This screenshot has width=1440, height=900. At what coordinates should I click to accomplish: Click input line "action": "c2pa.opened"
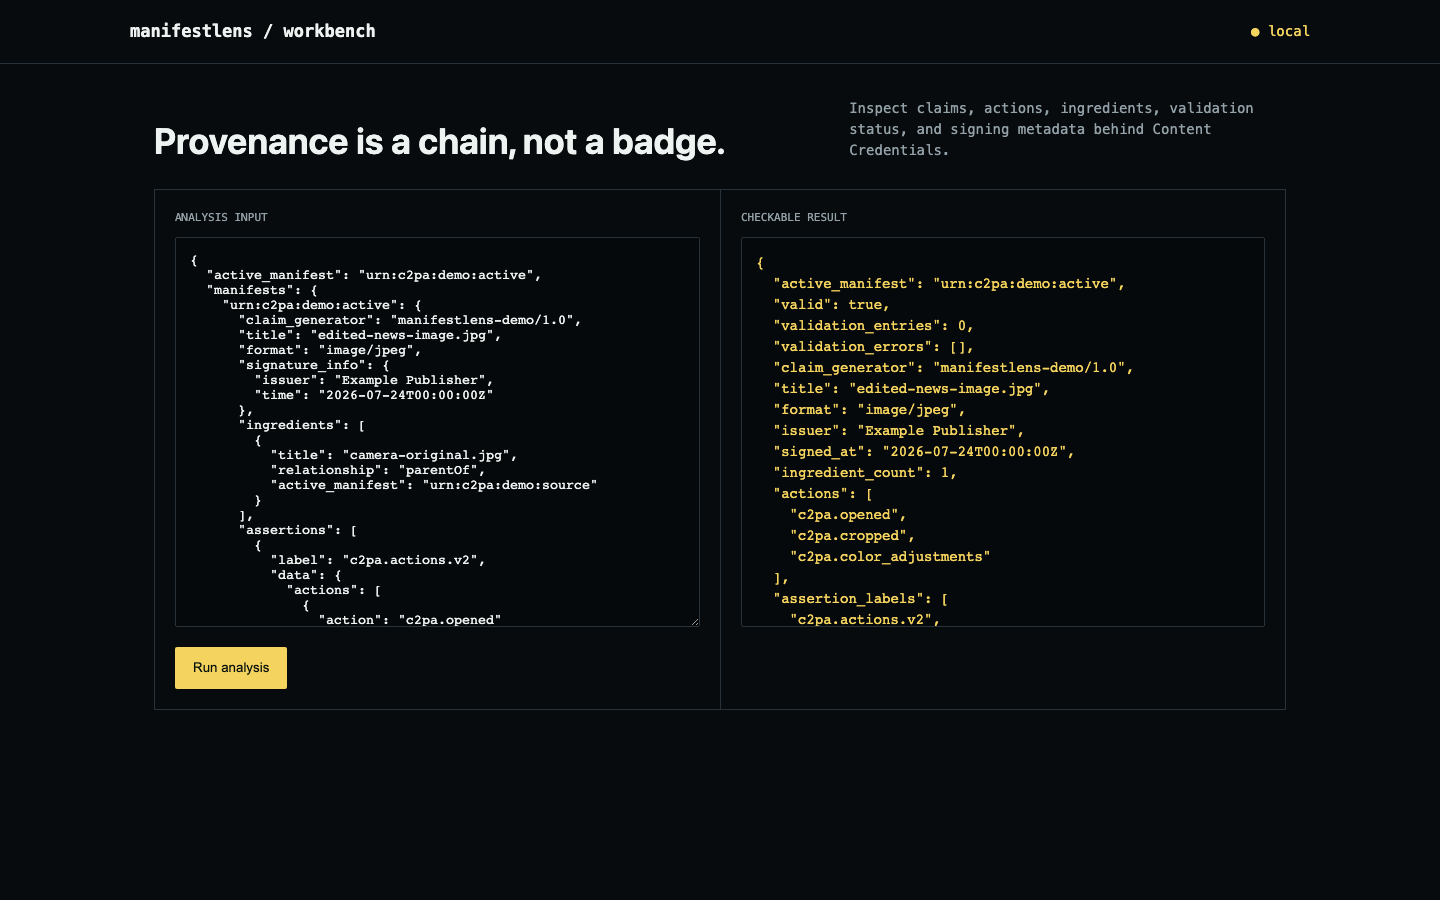[410, 620]
